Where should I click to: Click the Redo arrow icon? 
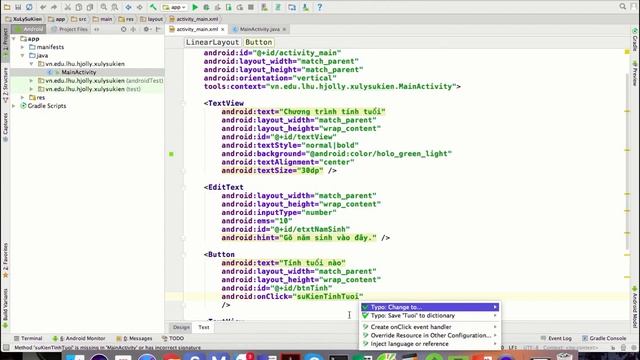point(54,7)
